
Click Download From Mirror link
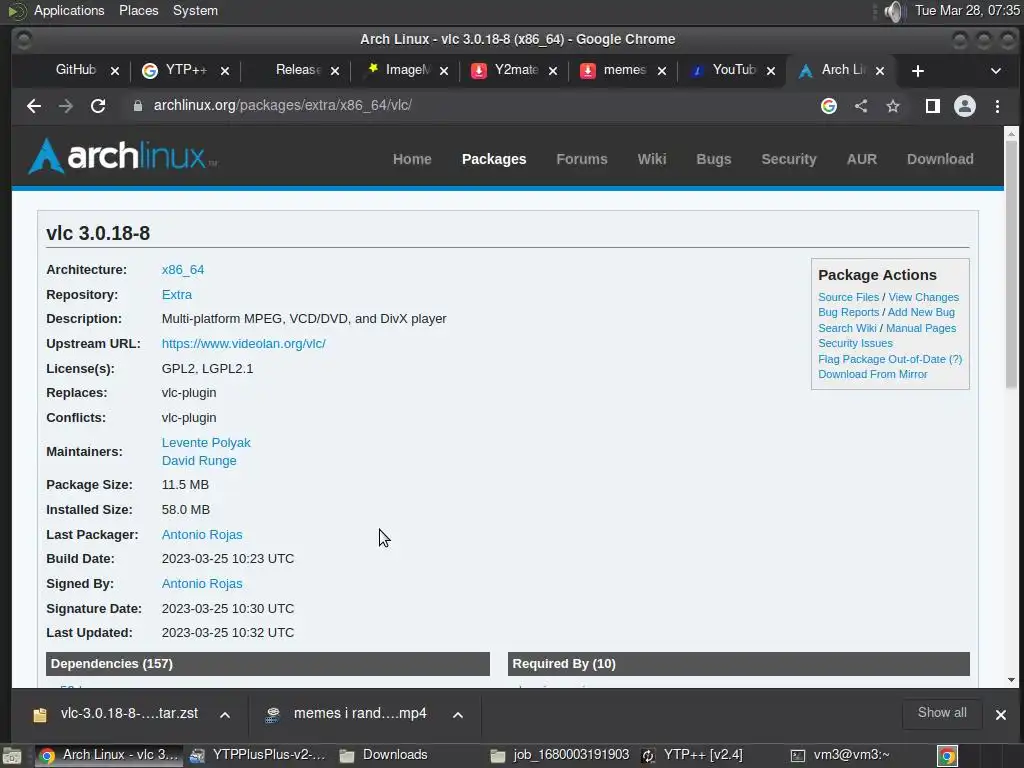[872, 374]
